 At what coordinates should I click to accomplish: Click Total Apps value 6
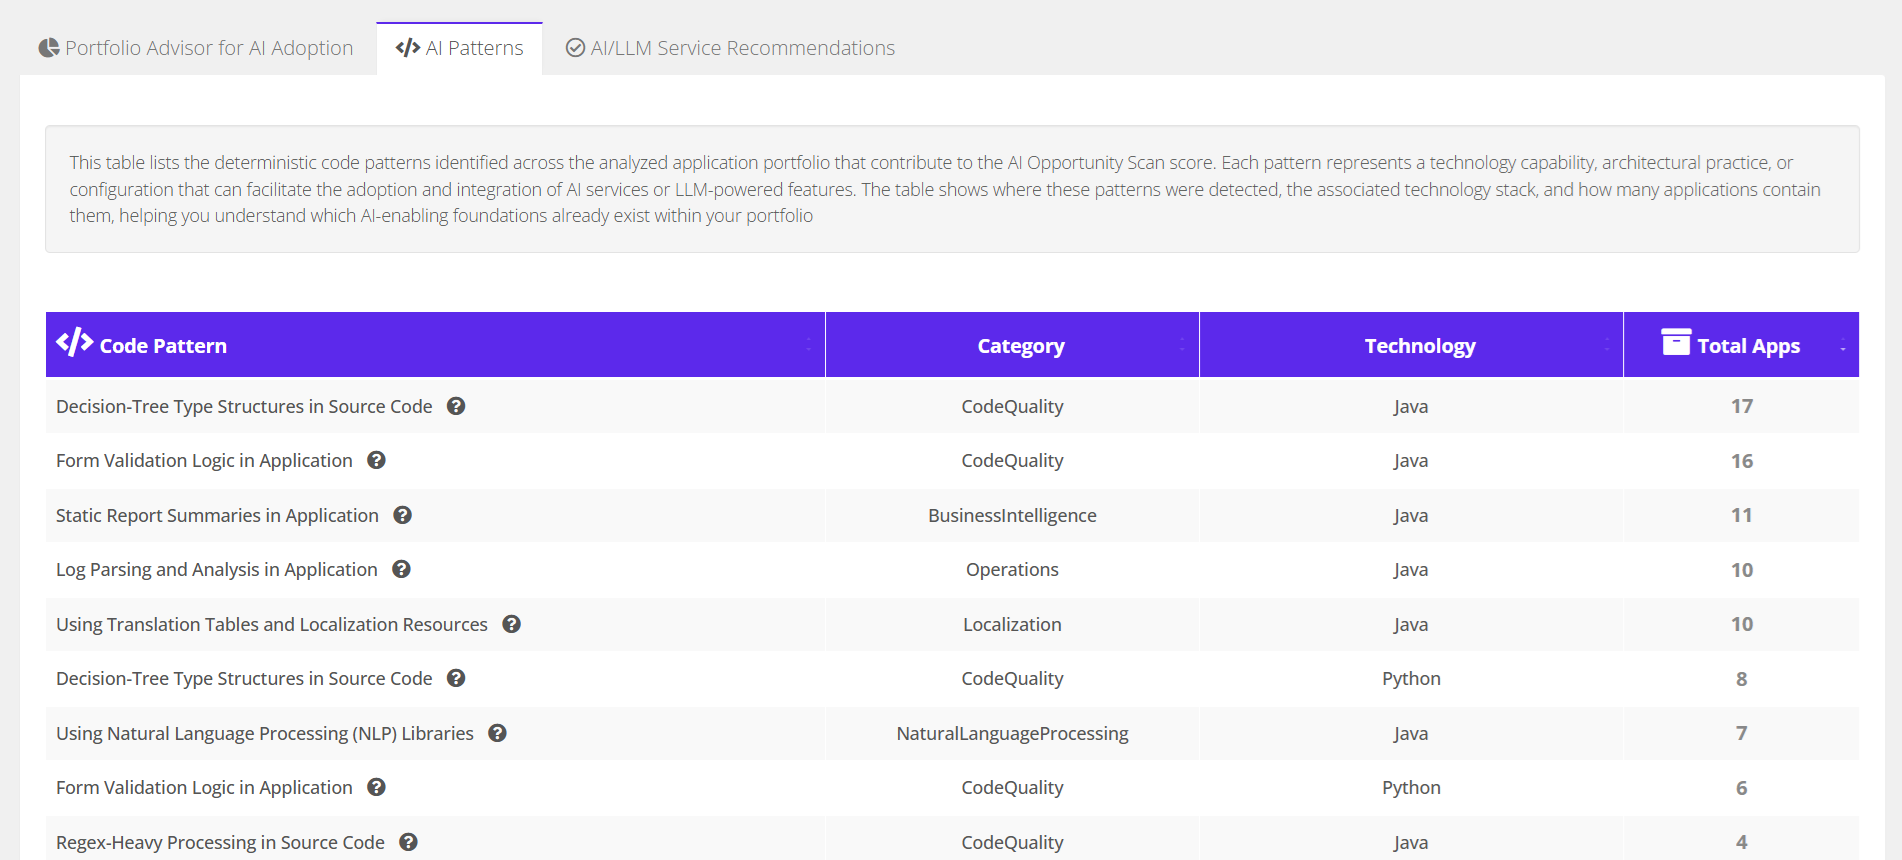(x=1742, y=788)
